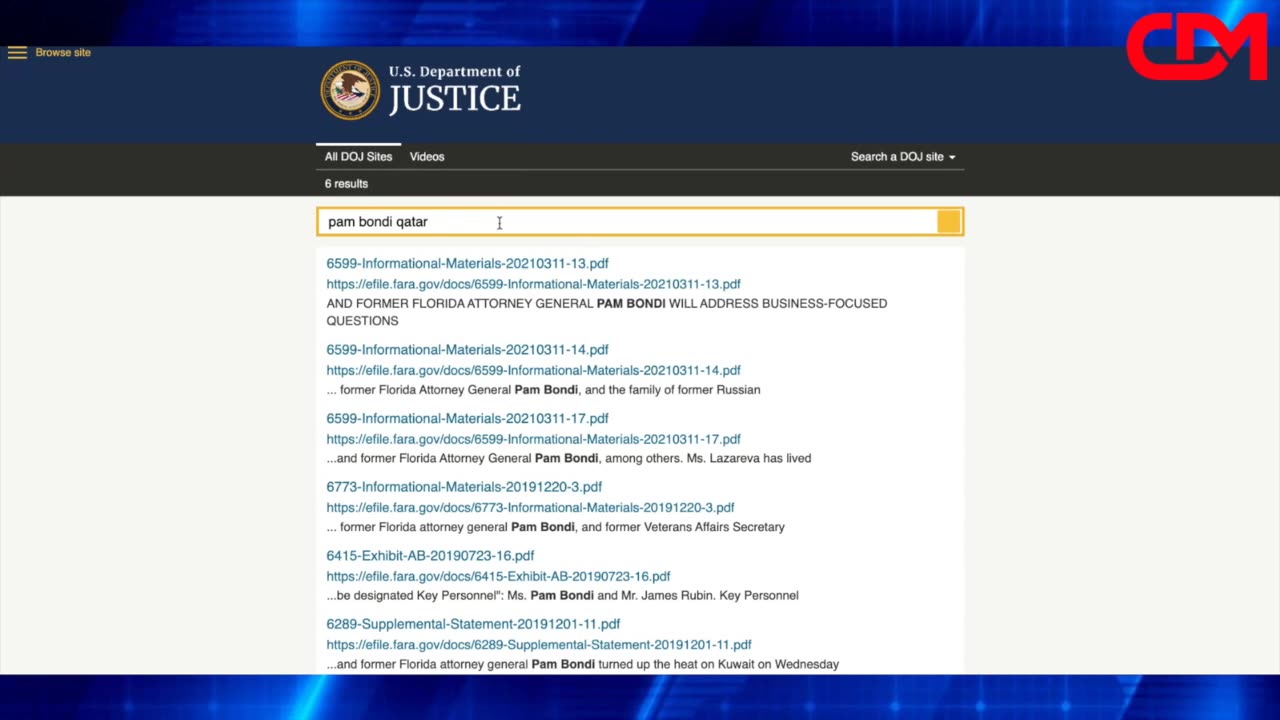Click the Browse site label
This screenshot has height=720, width=1280.
(x=63, y=53)
